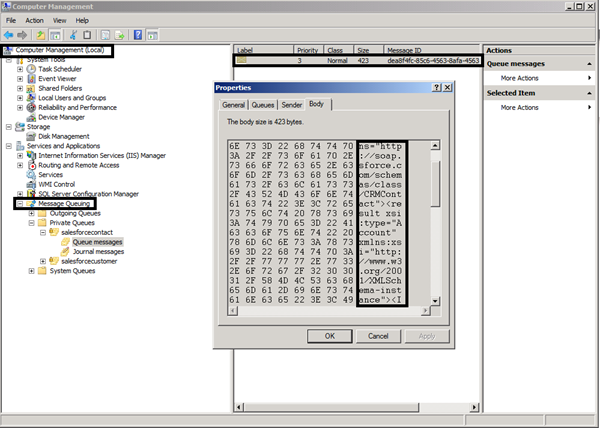This screenshot has height=428, width=600.
Task: Click the Refresh toolbar icon
Action: (x=105, y=35)
